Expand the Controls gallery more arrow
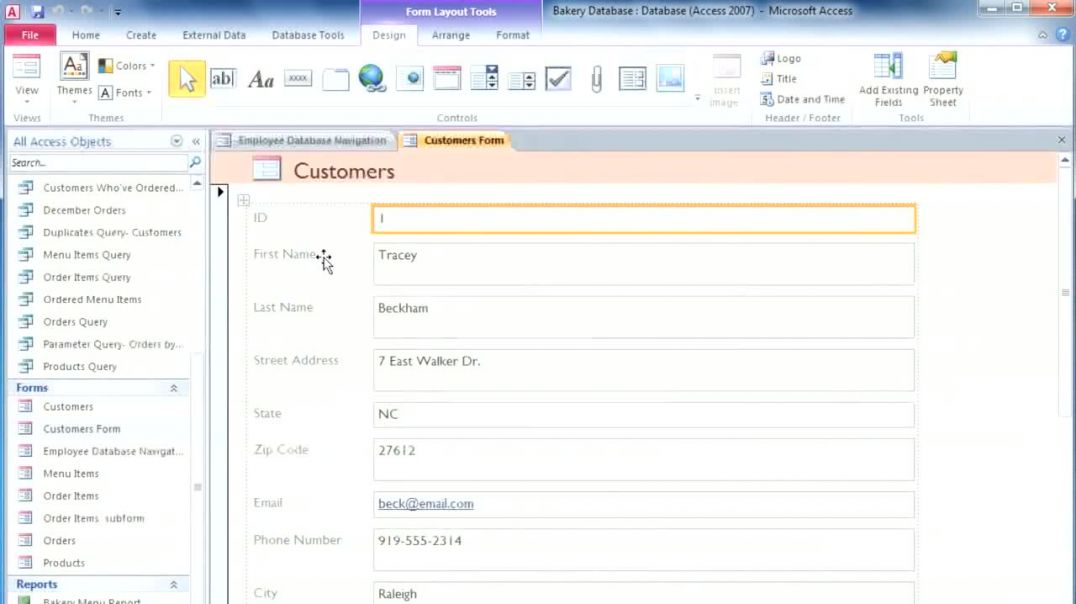This screenshot has height=604, width=1076. click(x=697, y=98)
